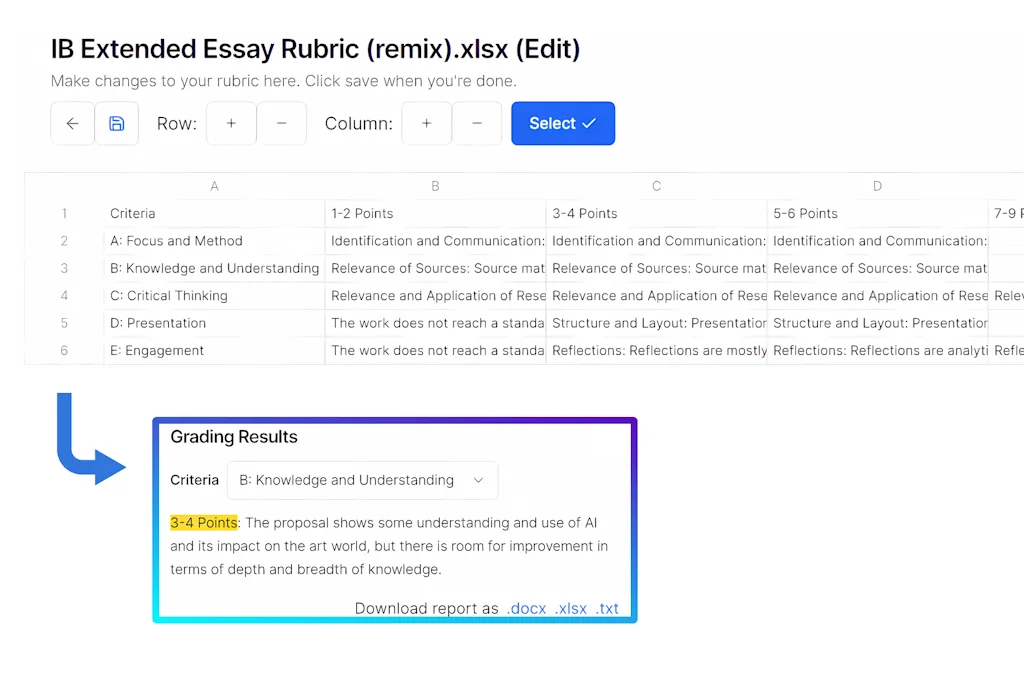Viewport: 1024px width, 690px height.
Task: Click the plus icon to add a column
Action: [x=427, y=123]
